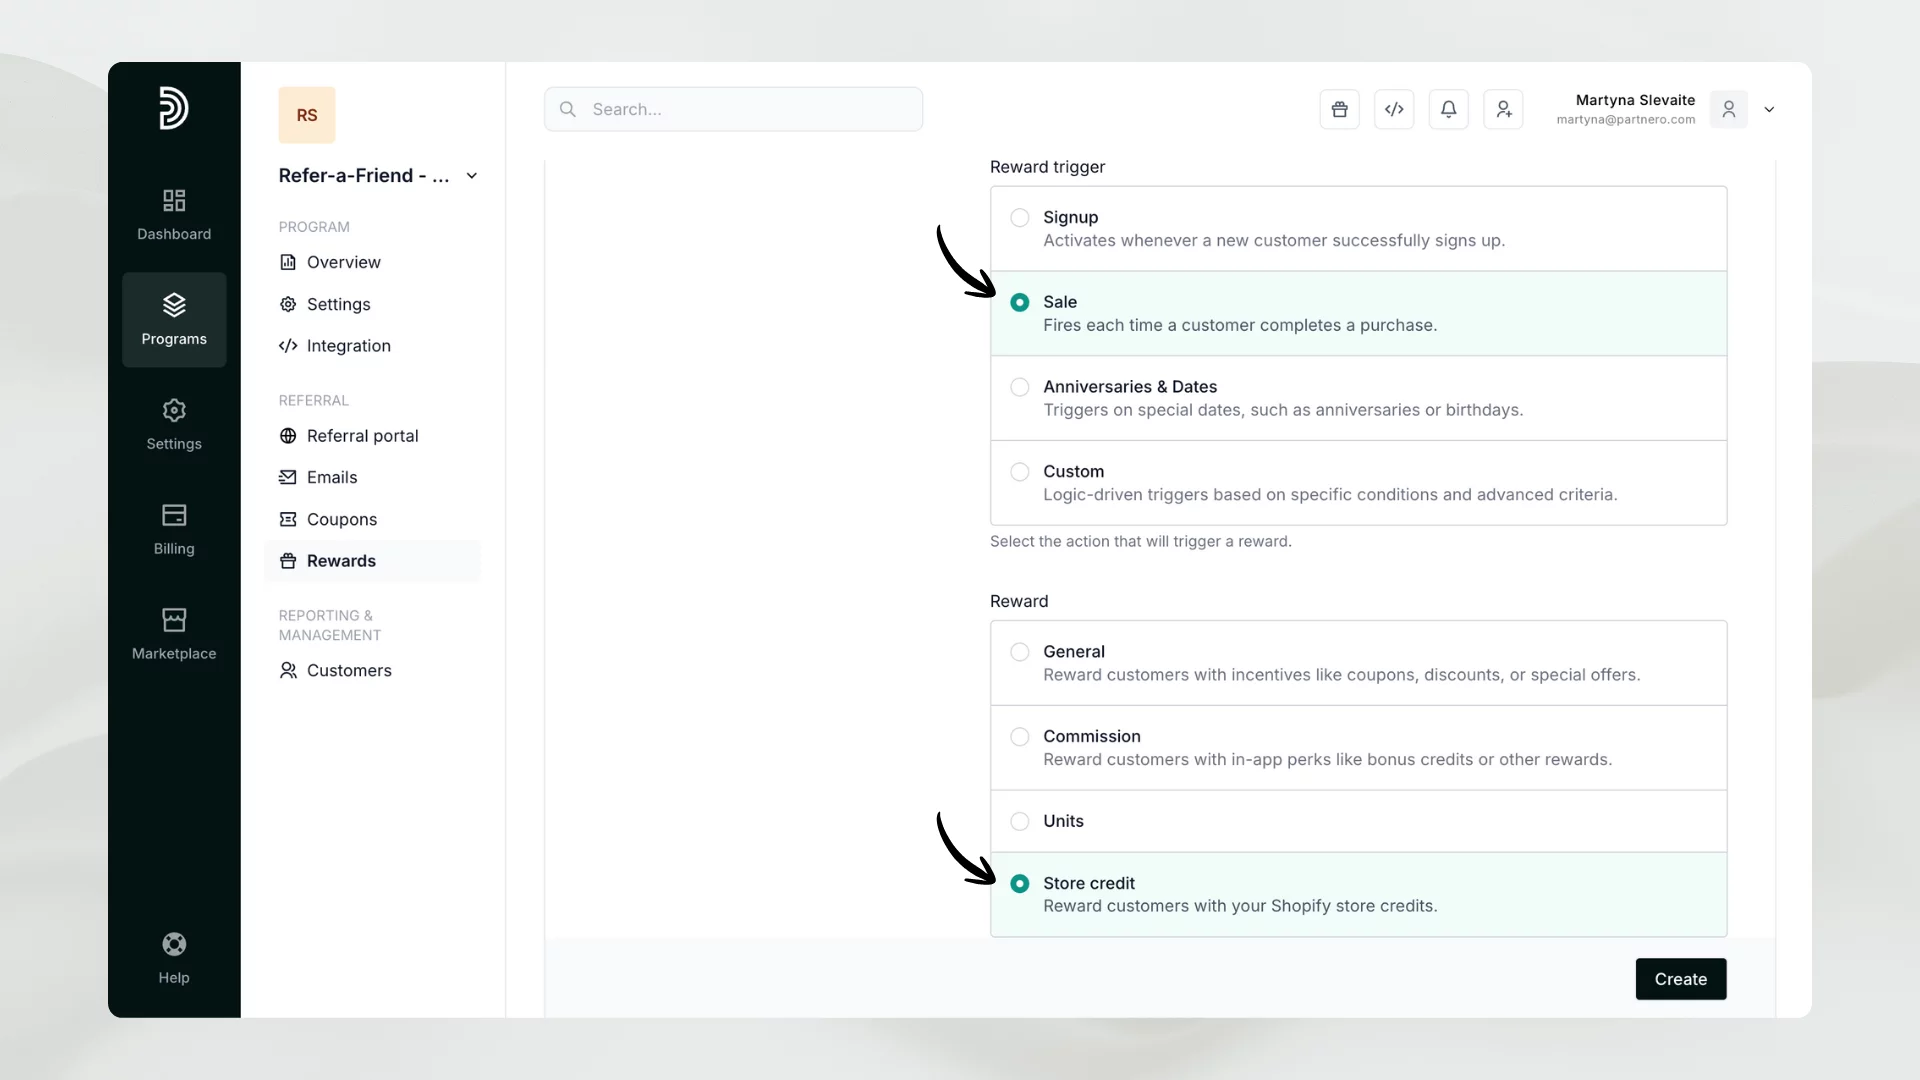Select the Commission reward type
This screenshot has width=1920, height=1080.
[1019, 737]
